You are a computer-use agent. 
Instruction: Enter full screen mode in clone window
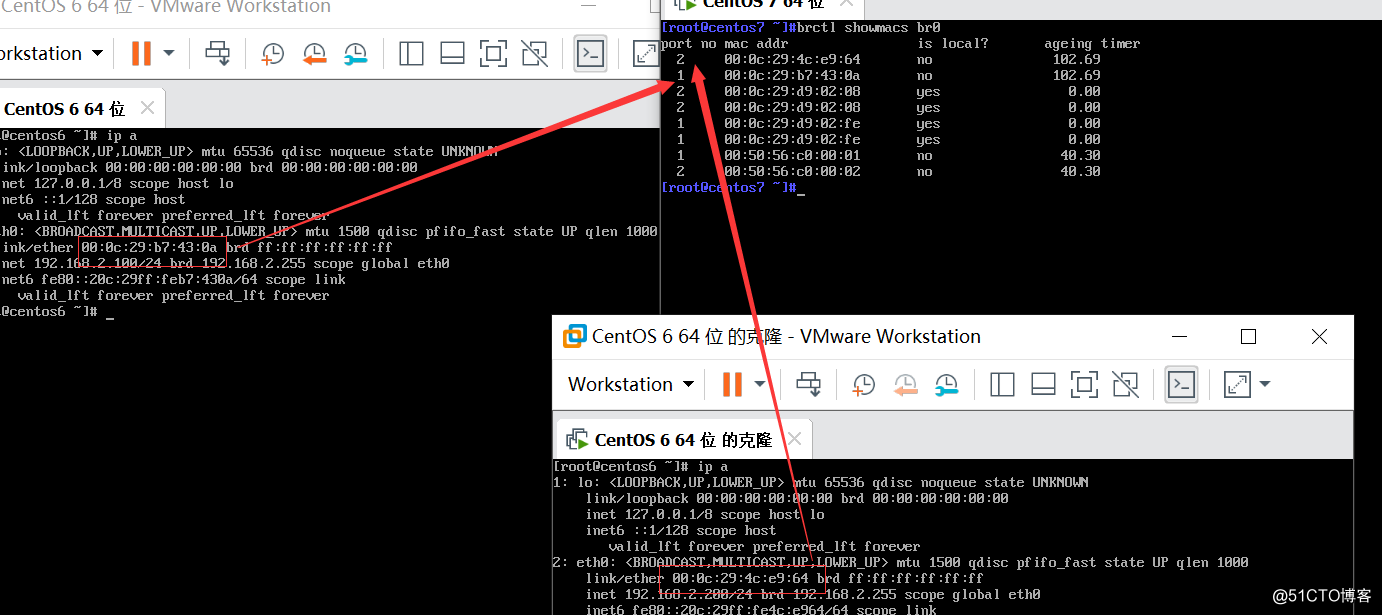click(1084, 384)
